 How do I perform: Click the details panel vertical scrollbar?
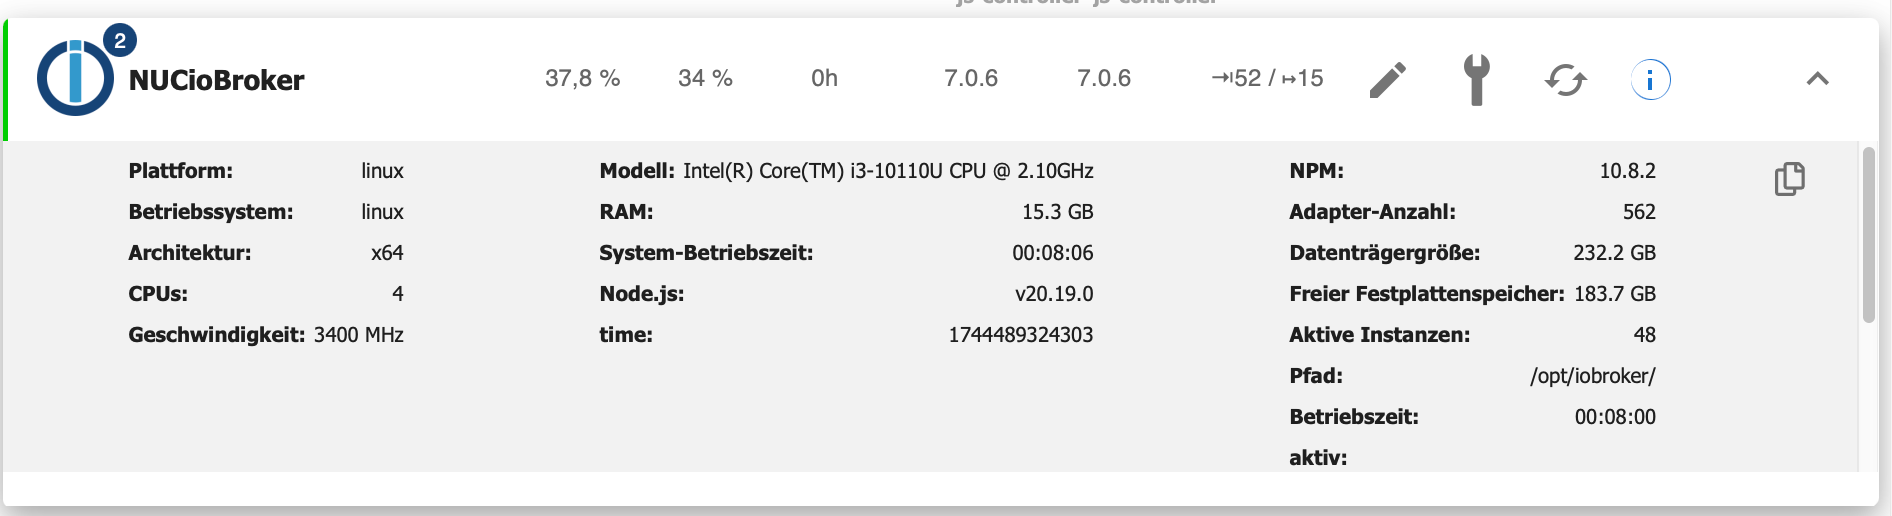[1868, 235]
